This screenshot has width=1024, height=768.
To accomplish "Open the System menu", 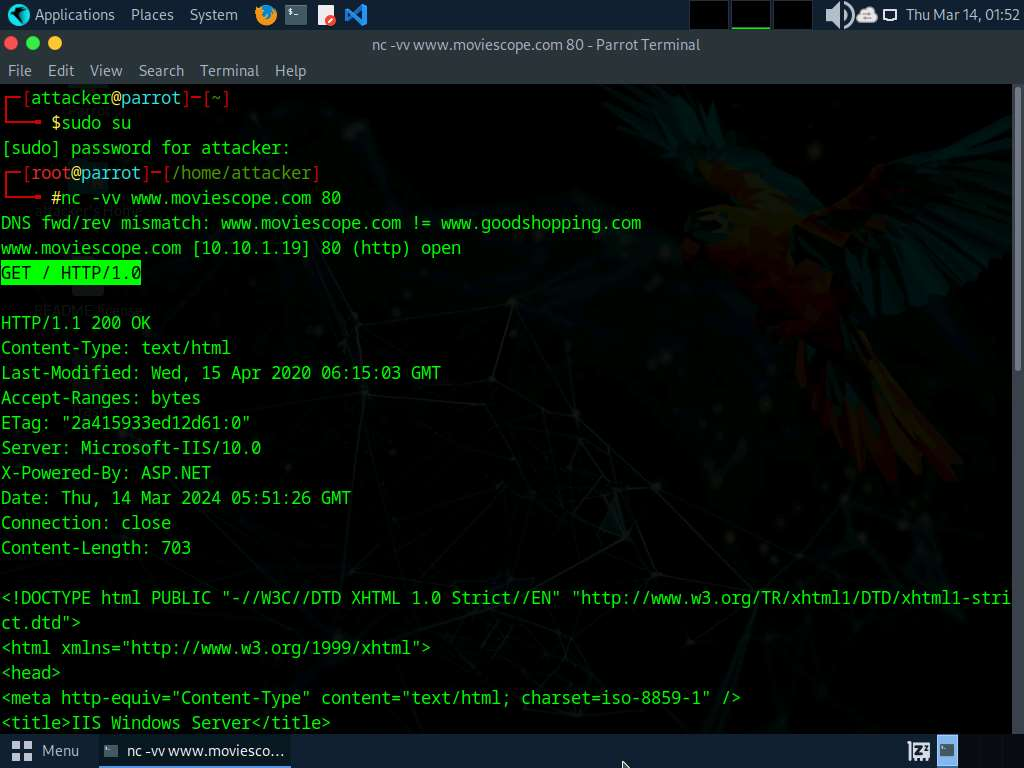I will pyautogui.click(x=213, y=15).
